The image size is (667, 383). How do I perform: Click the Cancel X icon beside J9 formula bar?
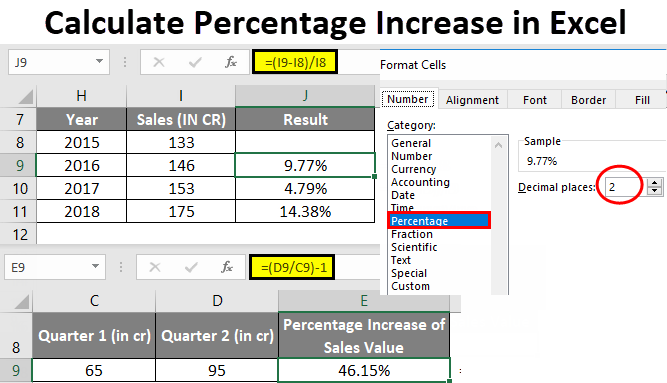click(x=159, y=62)
